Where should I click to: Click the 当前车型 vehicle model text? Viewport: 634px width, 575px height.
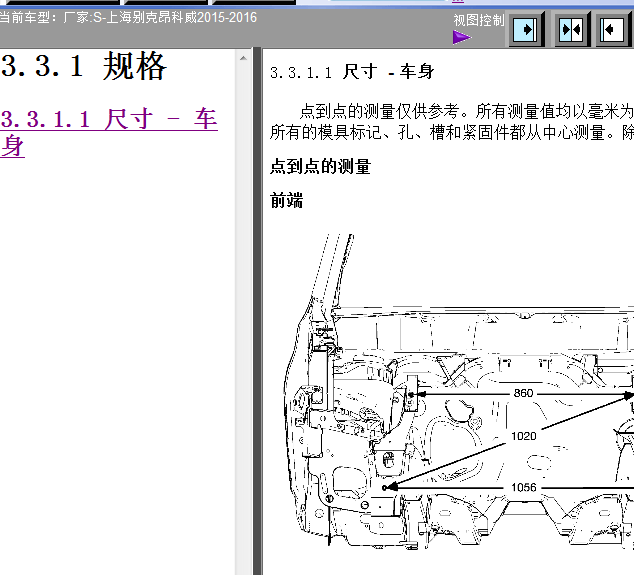point(128,17)
